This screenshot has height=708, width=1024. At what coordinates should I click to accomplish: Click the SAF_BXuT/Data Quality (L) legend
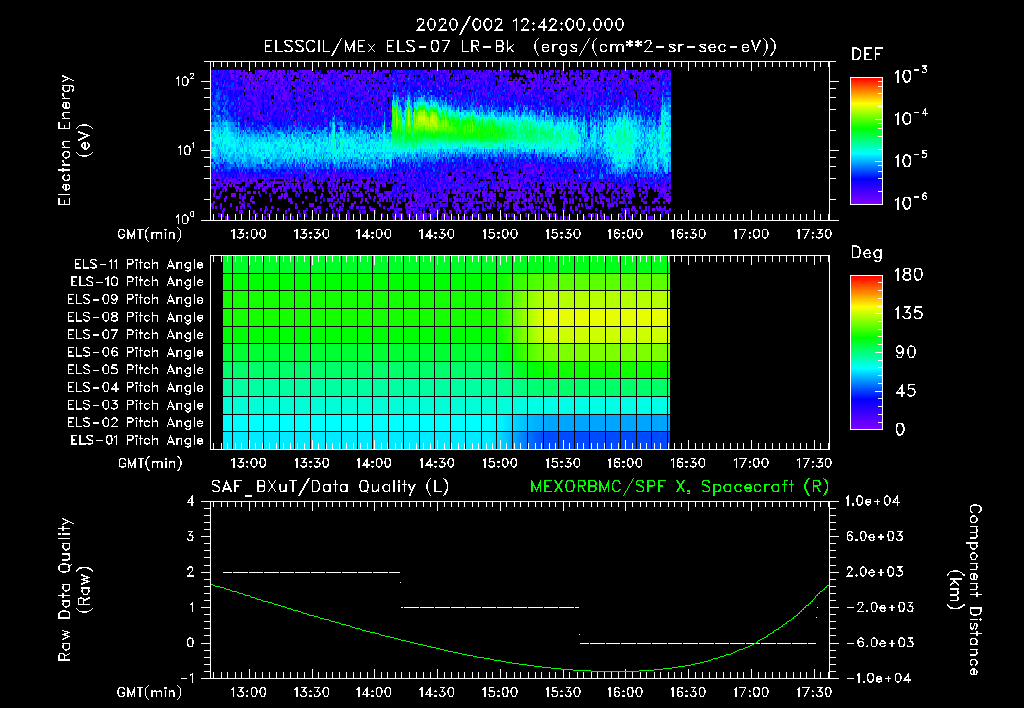pyautogui.click(x=330, y=487)
